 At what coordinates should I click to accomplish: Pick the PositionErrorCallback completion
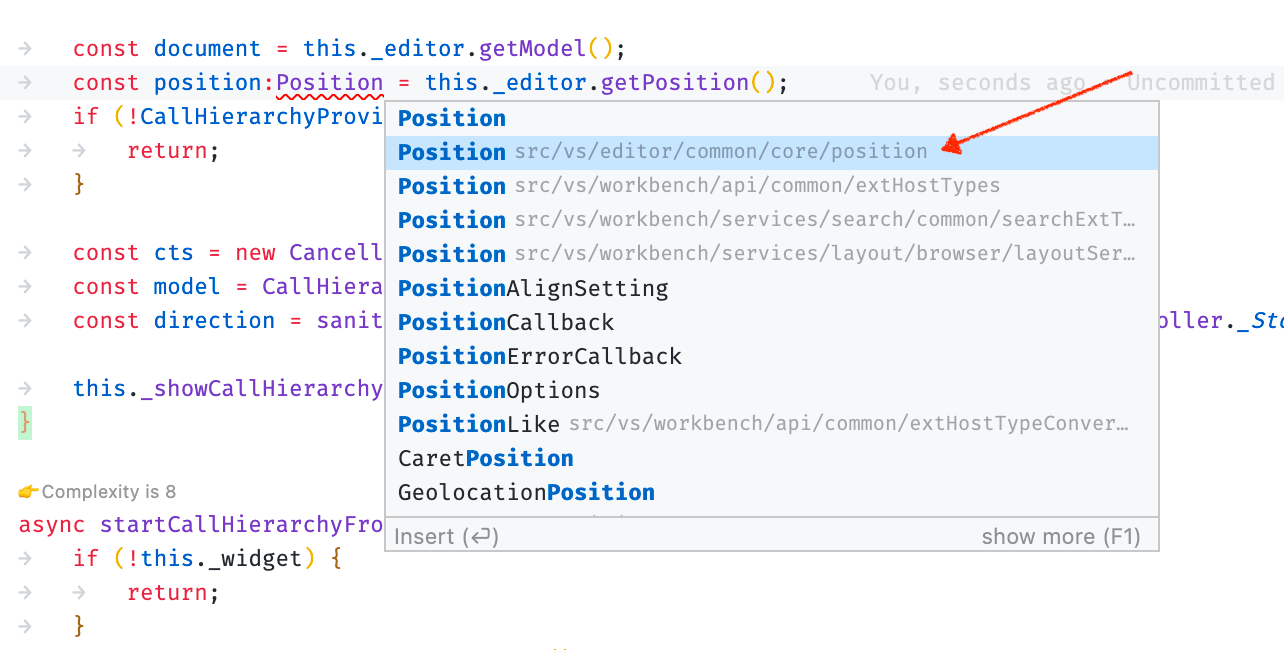[x=539, y=355]
